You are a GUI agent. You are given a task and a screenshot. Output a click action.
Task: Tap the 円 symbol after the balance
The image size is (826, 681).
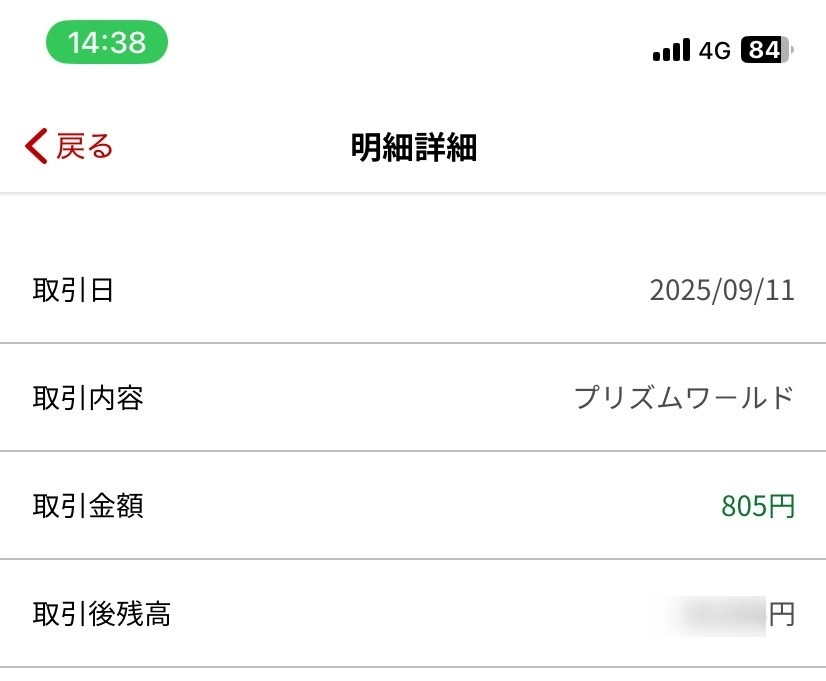tap(782, 614)
